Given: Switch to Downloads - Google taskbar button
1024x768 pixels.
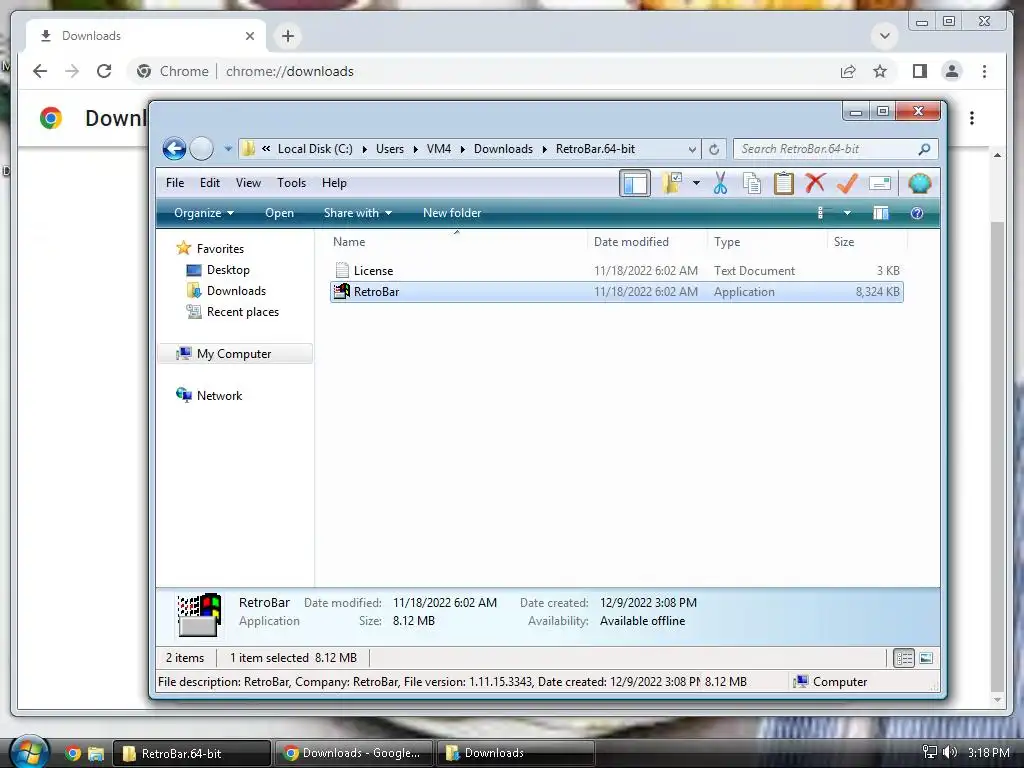Looking at the screenshot, I should click(x=353, y=753).
